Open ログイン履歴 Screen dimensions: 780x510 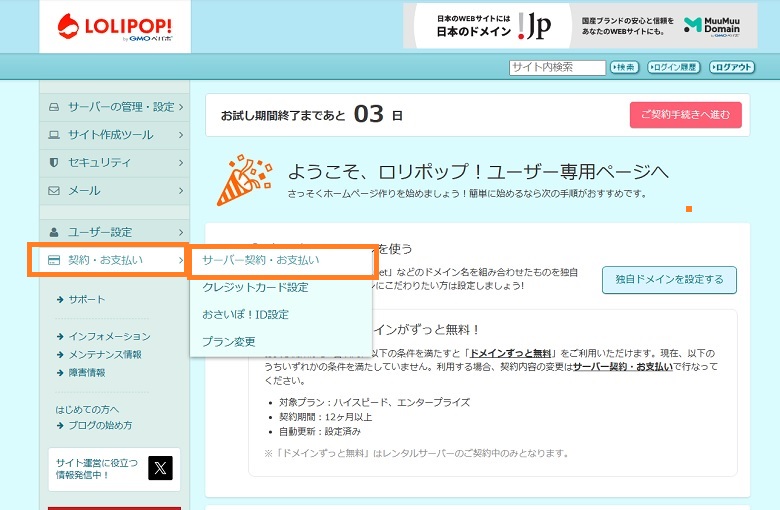674,67
